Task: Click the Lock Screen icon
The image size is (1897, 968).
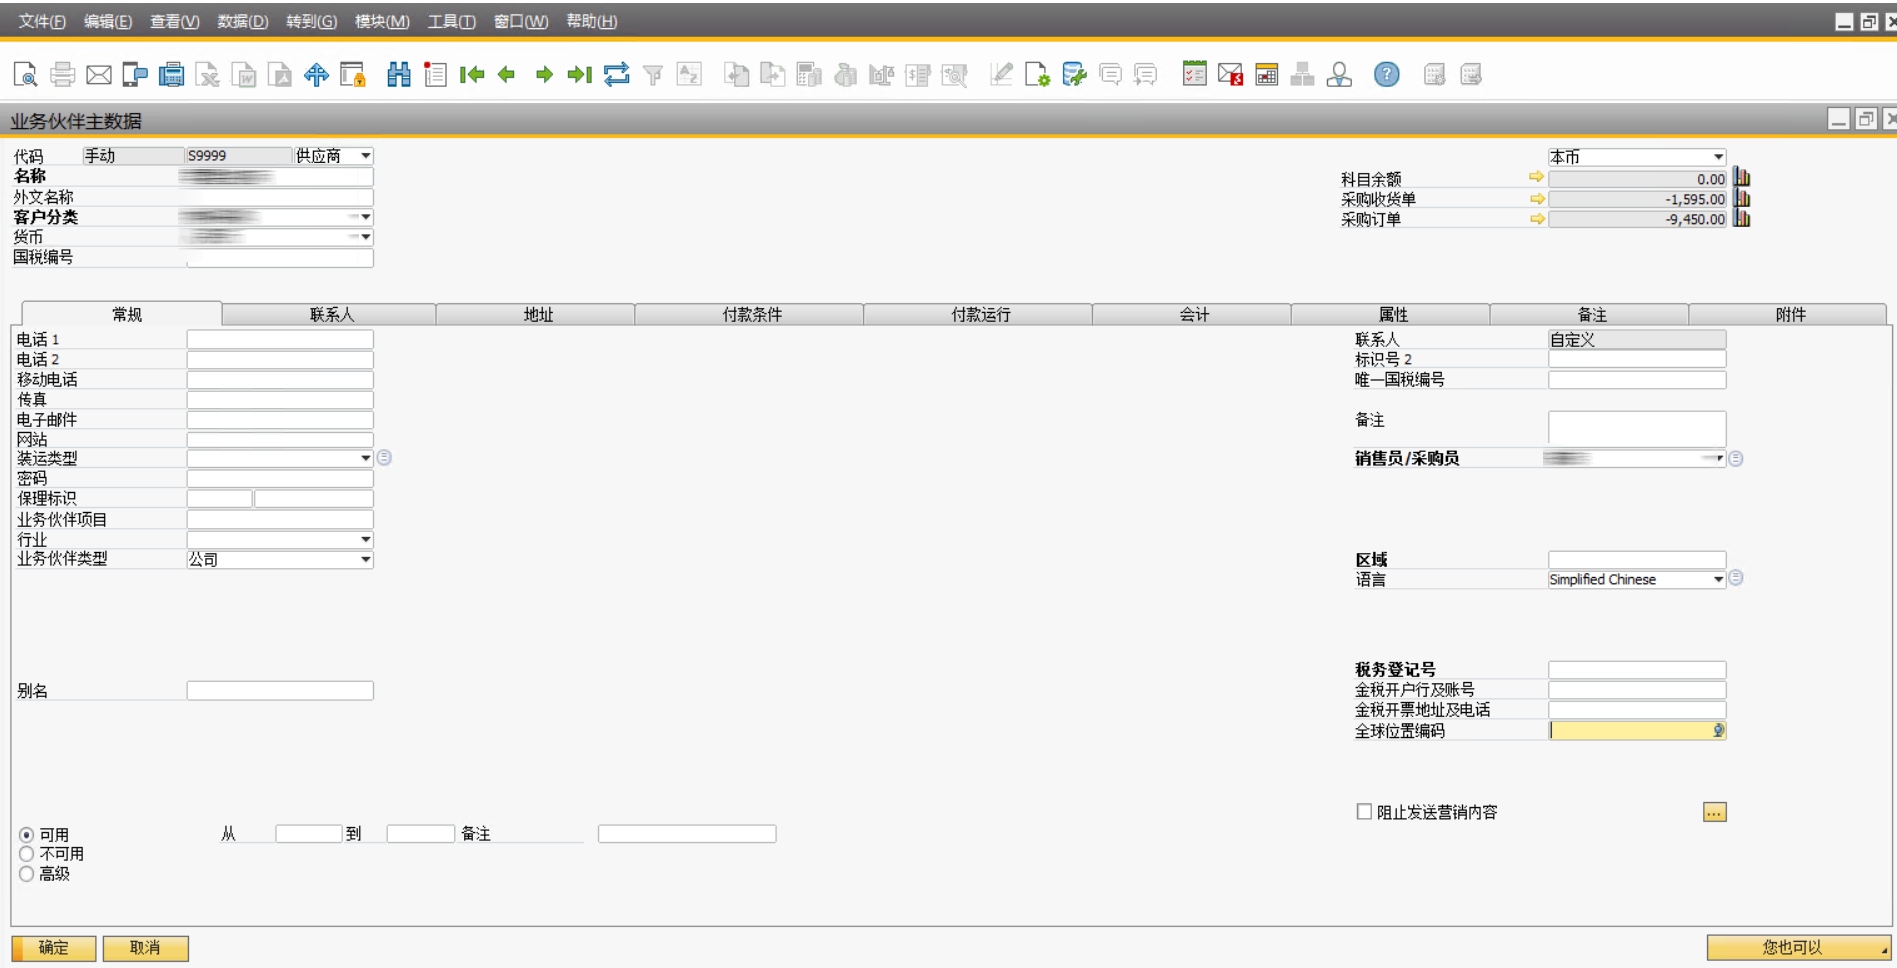Action: tap(353, 74)
